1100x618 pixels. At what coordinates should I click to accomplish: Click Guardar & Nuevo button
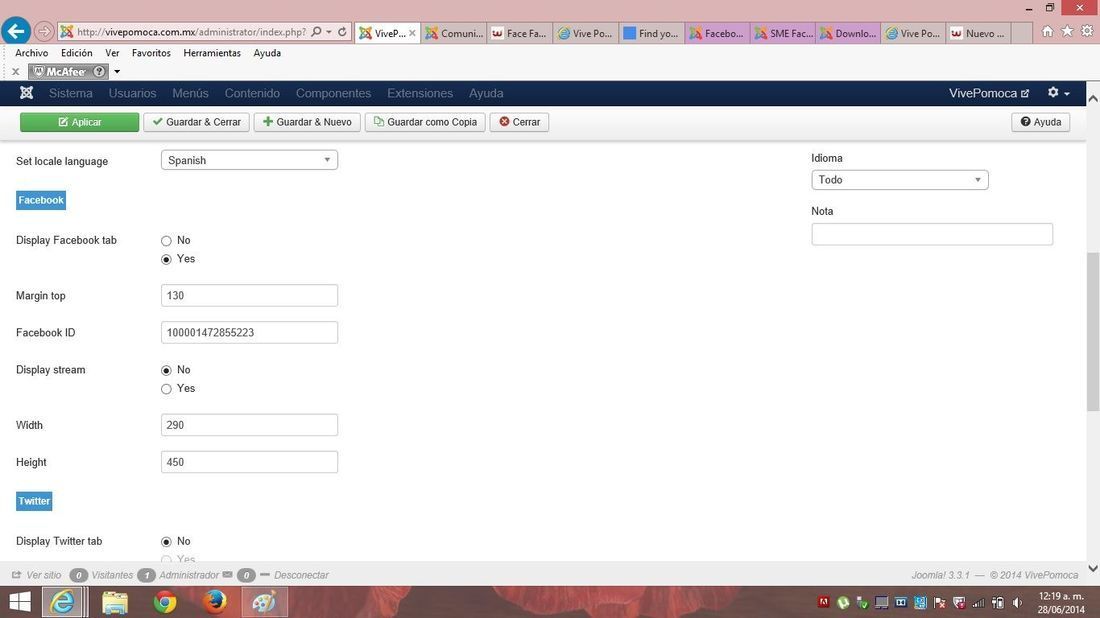[x=307, y=122]
